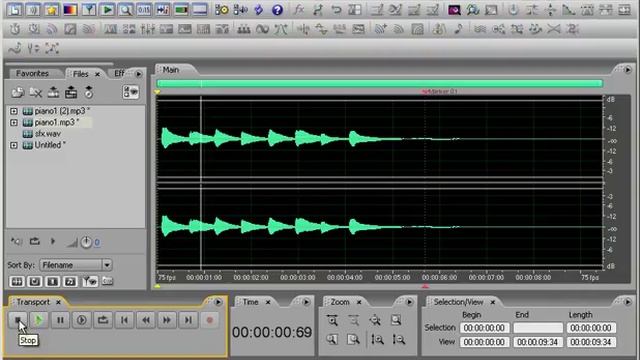Open the Transport panel options menu arrow
Viewport: 640px width, 360px height.
click(x=218, y=302)
